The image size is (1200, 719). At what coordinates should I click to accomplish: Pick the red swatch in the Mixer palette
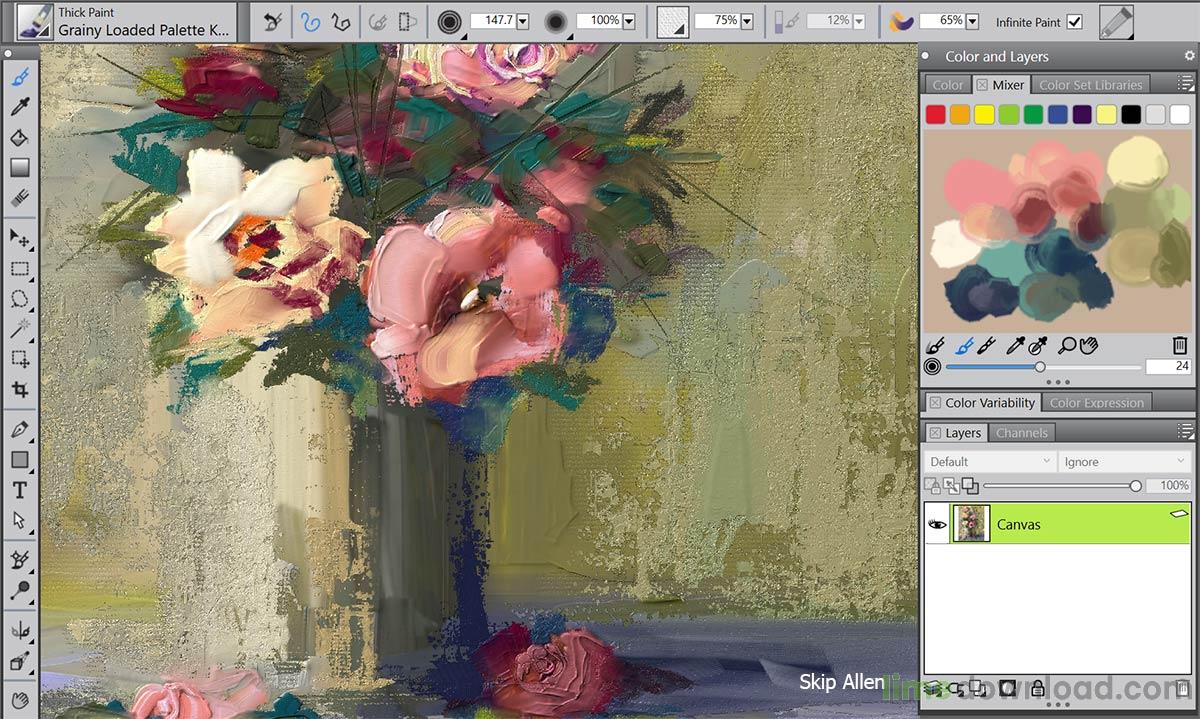coord(935,113)
